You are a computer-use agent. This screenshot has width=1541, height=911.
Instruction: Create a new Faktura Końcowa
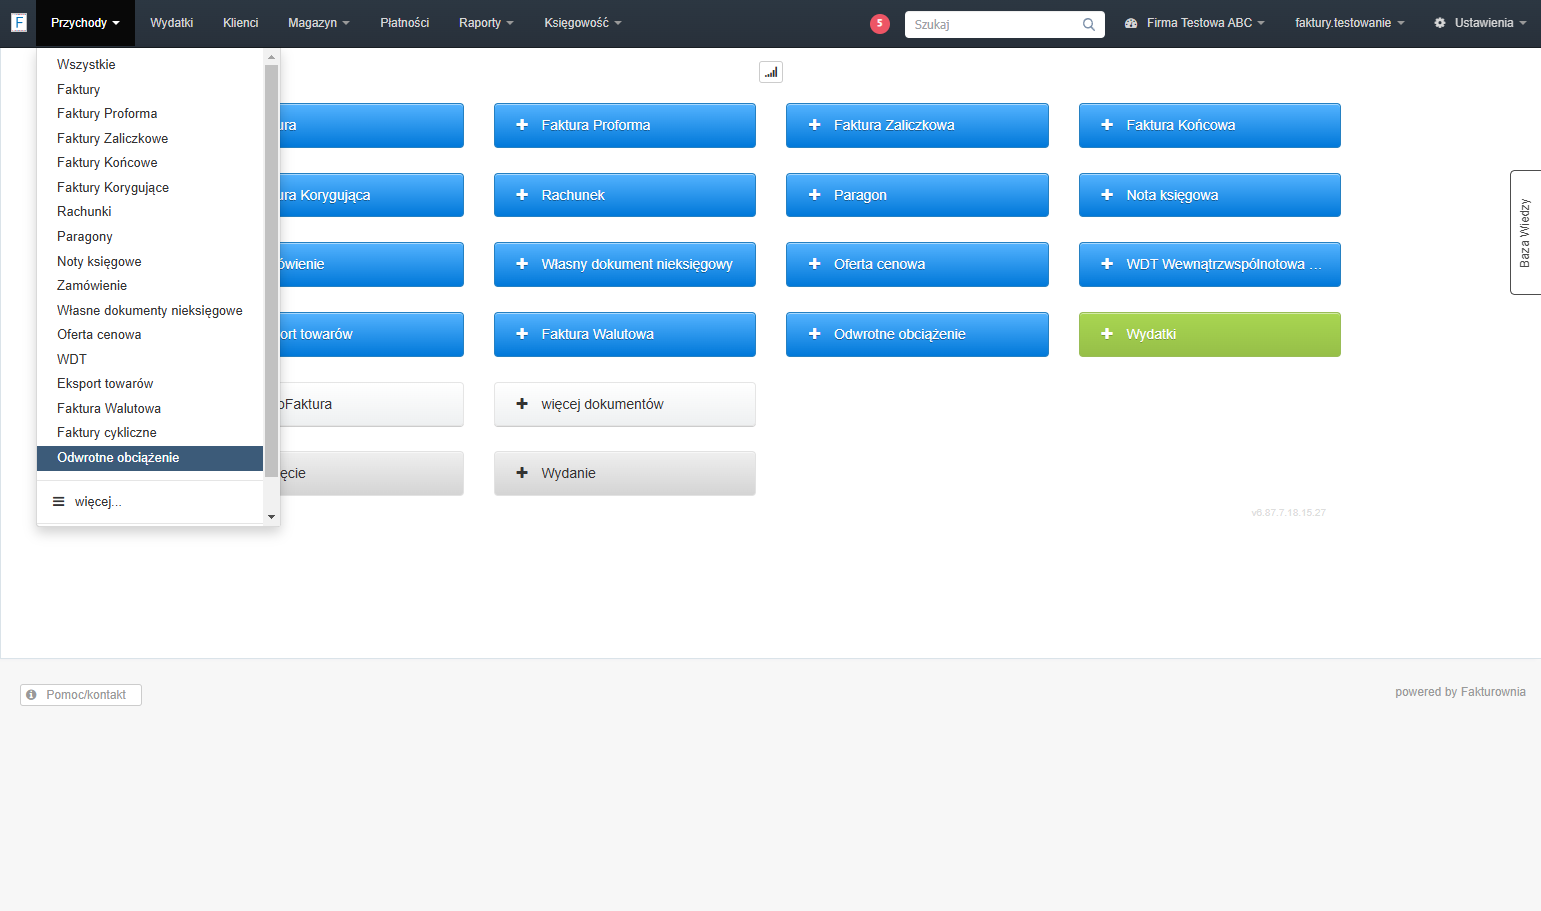click(1210, 126)
